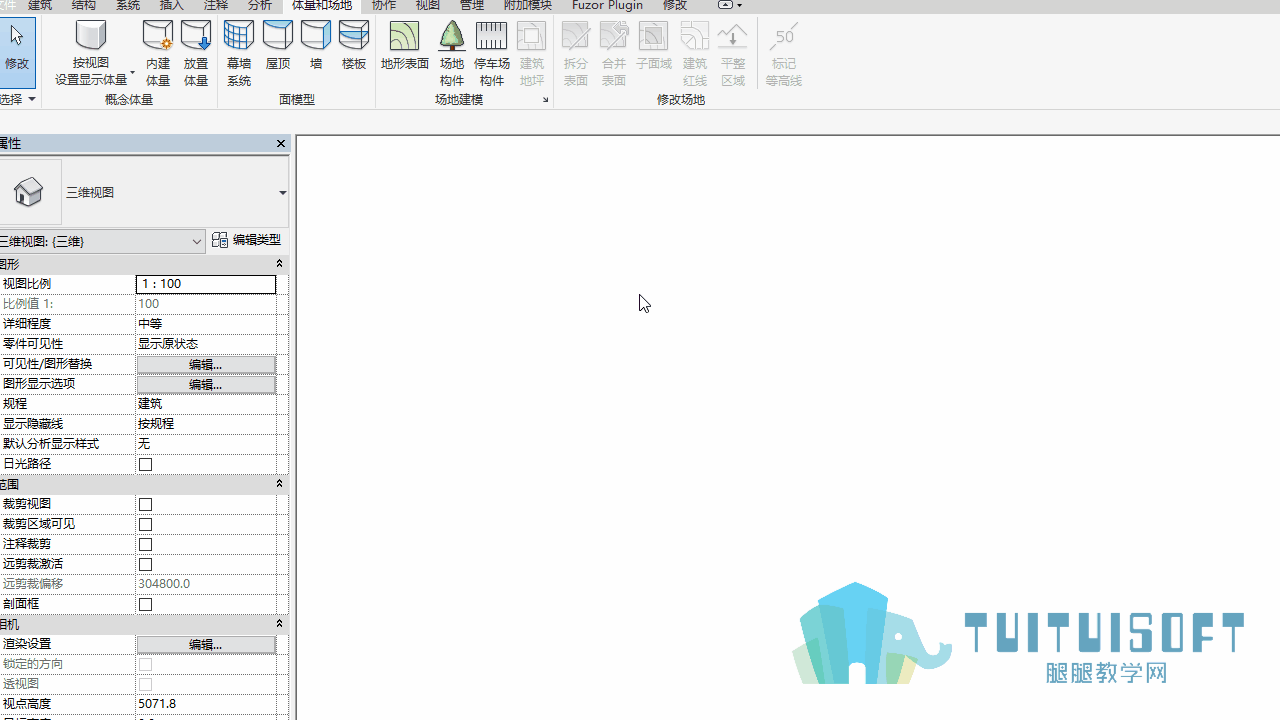Expand the 按视图设置显示体量 dropdown arrow
The height and width of the screenshot is (720, 1280).
(132, 73)
